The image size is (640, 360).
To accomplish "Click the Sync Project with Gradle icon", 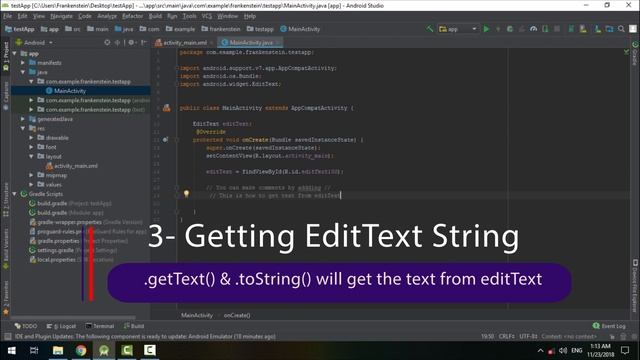I will (571, 29).
